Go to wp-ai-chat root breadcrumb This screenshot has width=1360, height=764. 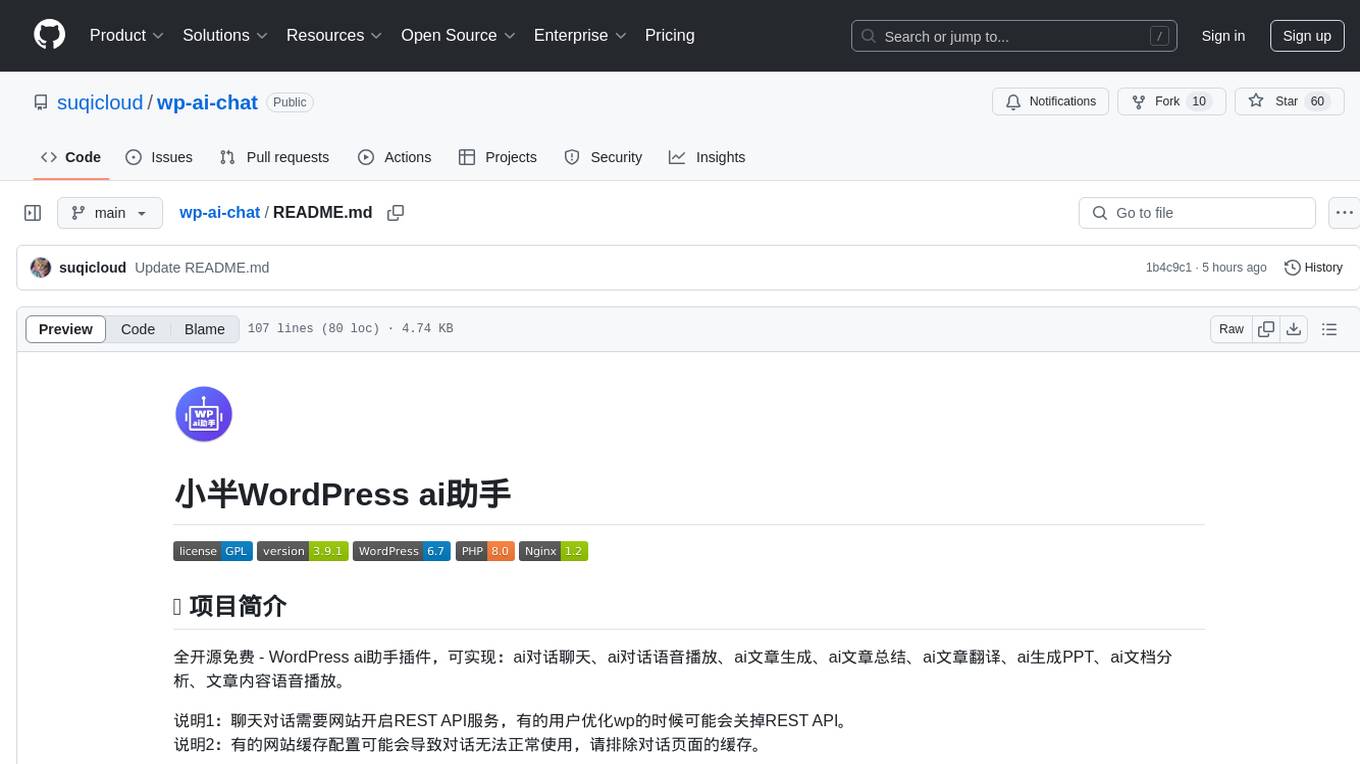[x=219, y=213]
